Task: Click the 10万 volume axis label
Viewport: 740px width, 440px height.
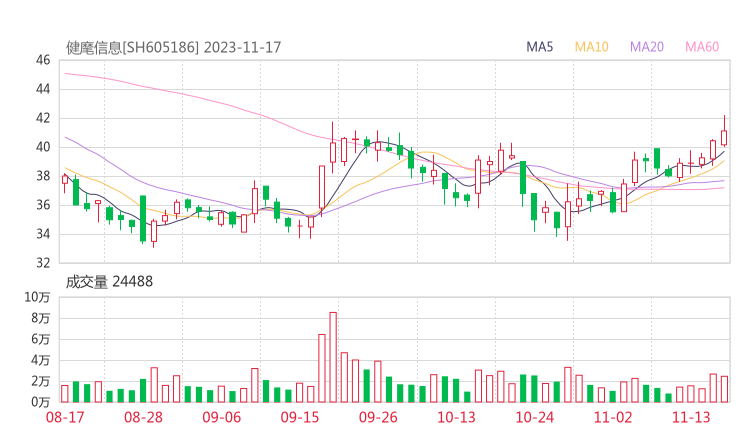Action: click(x=37, y=297)
